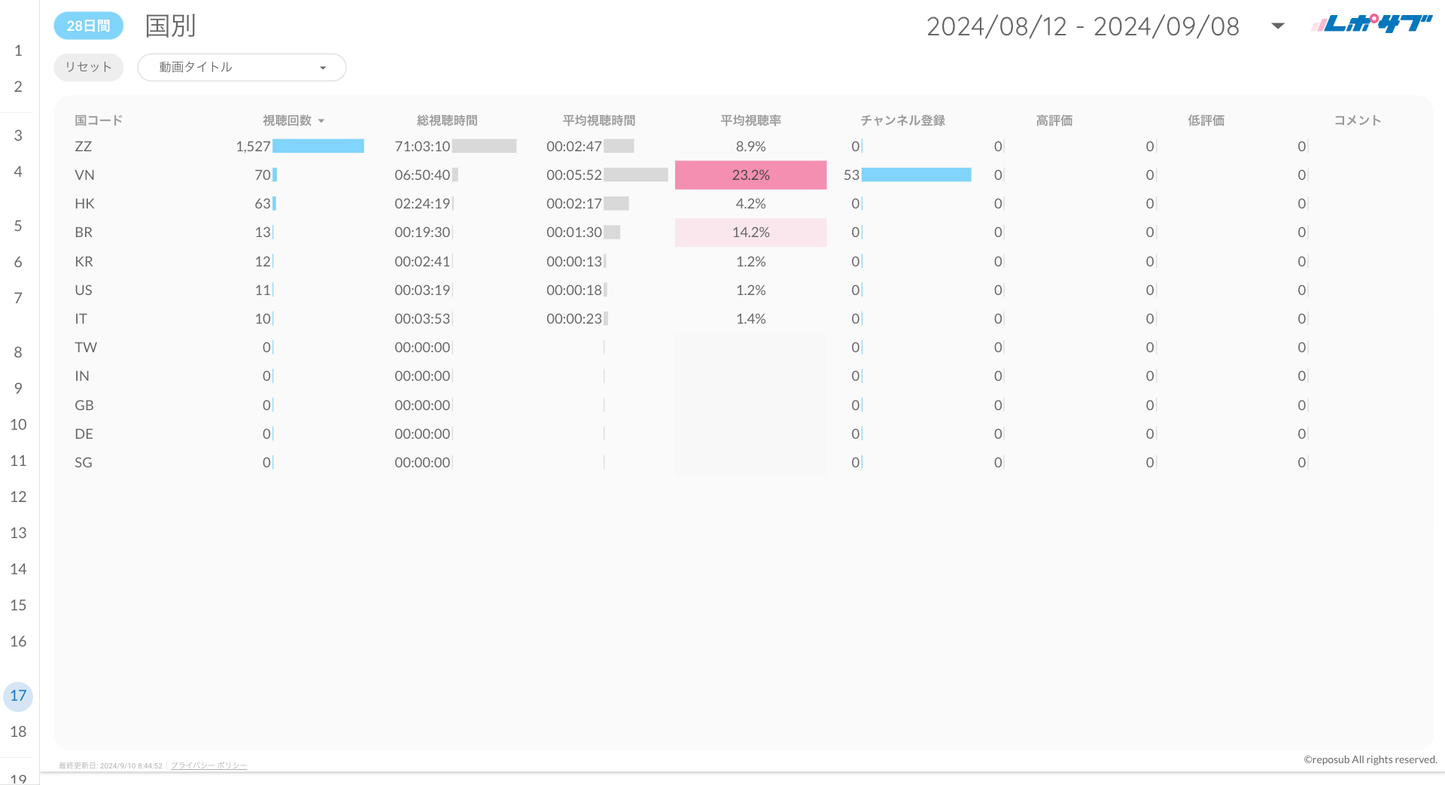Click the 06:50:40 total watch time
The height and width of the screenshot is (785, 1445).
tap(422, 175)
